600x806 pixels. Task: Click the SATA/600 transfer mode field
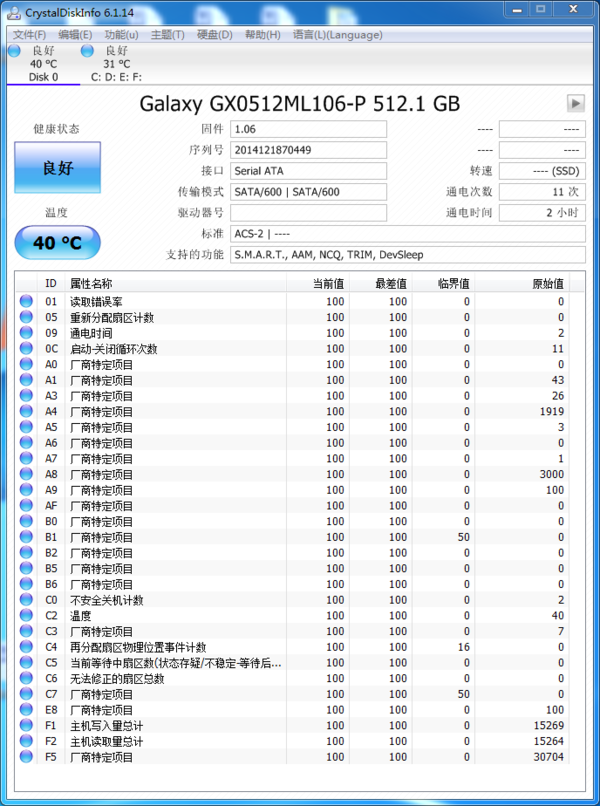tap(308, 192)
